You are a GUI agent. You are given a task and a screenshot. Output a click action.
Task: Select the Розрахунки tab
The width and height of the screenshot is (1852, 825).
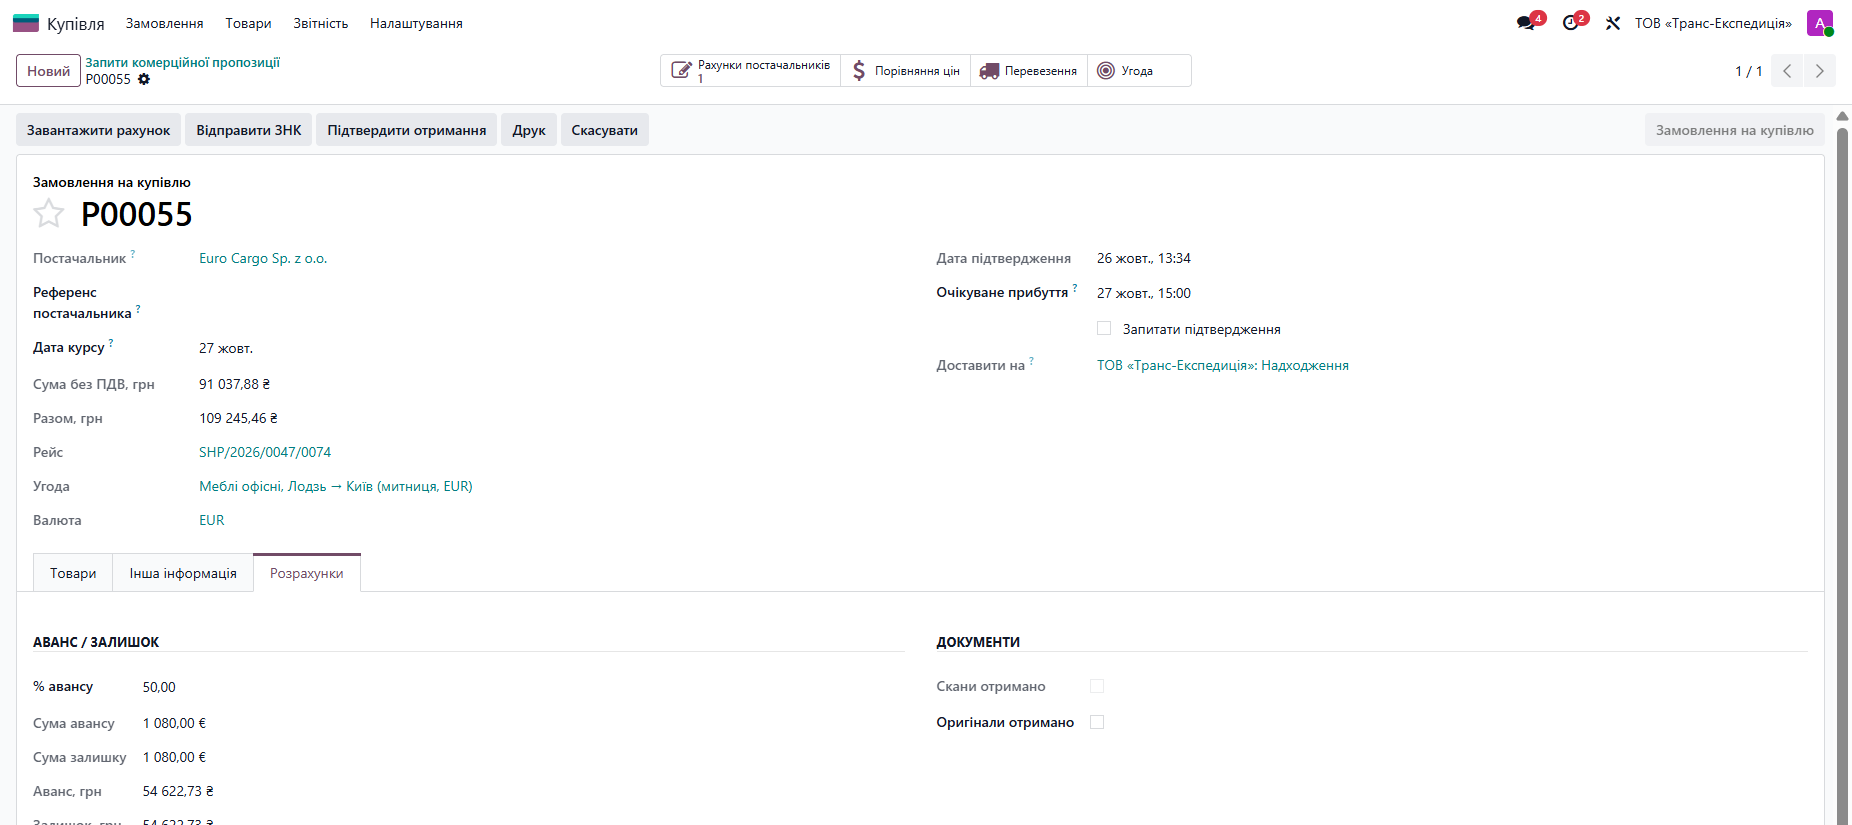pyautogui.click(x=307, y=573)
